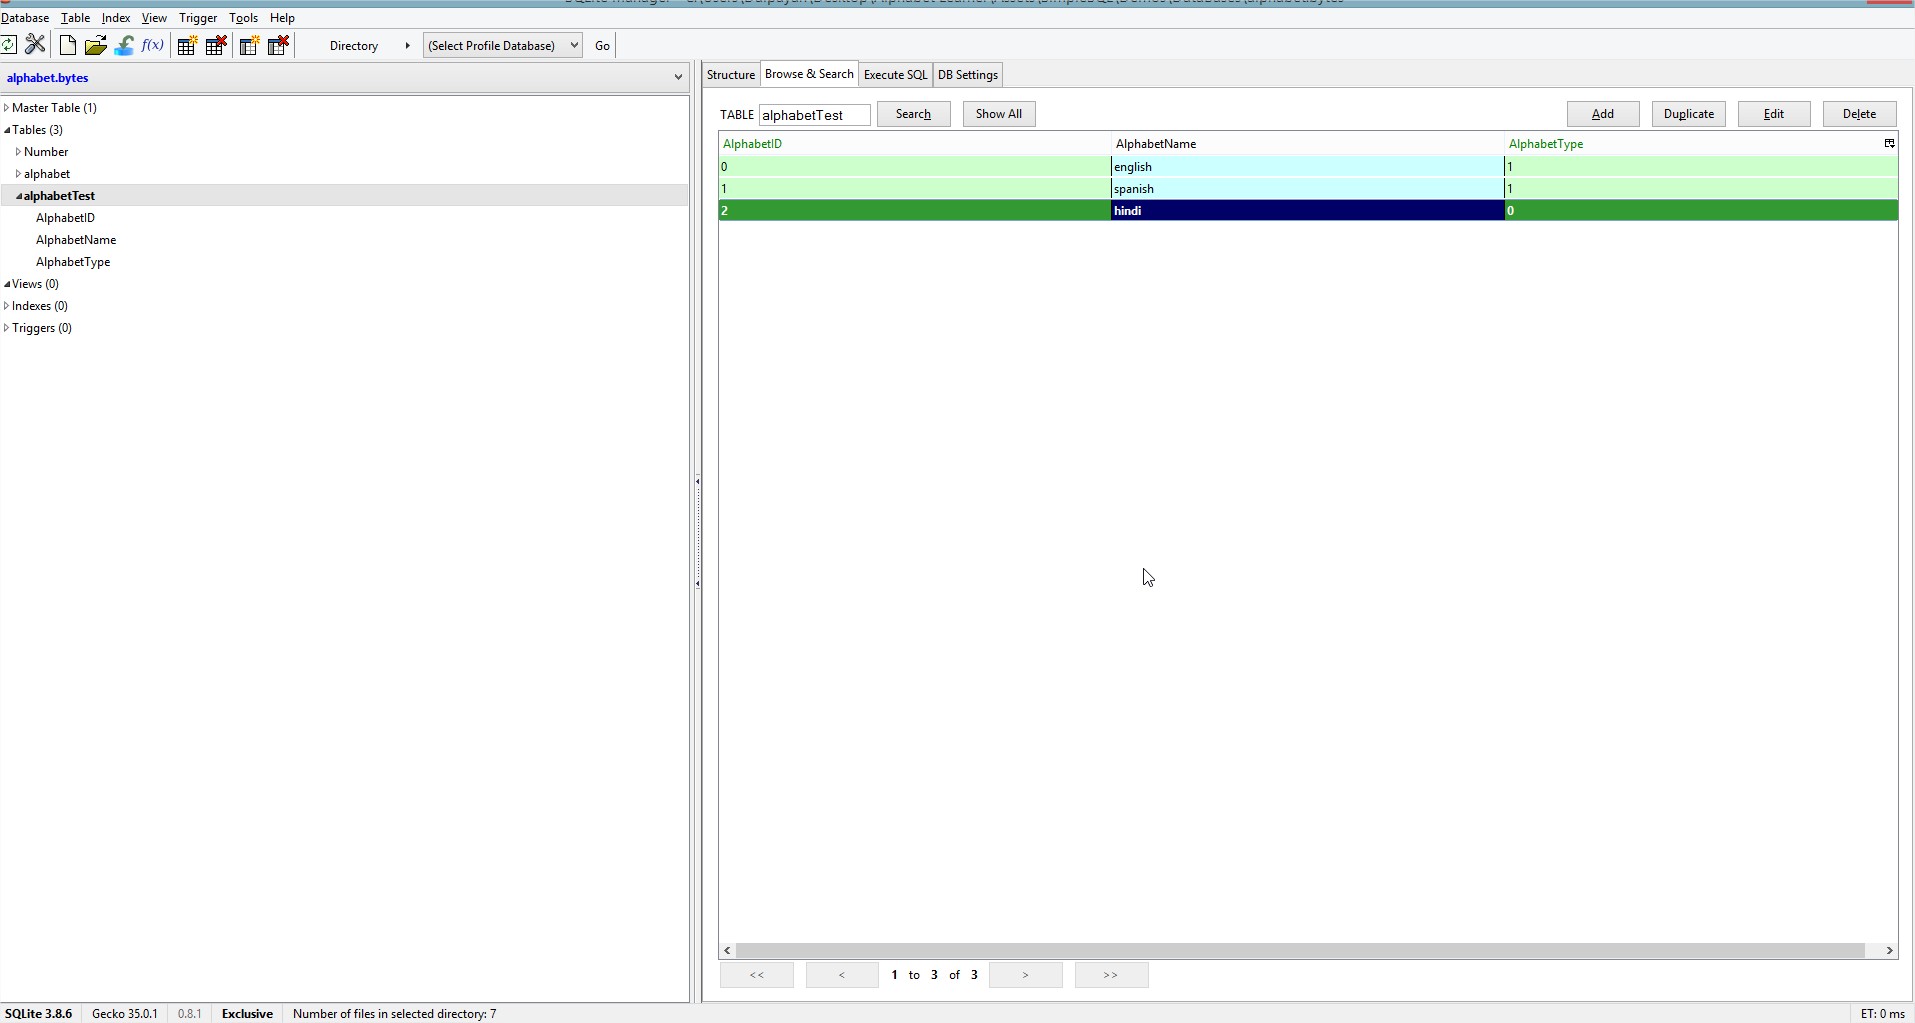1915x1023 pixels.
Task: Click the Add record button
Action: pos(1603,114)
